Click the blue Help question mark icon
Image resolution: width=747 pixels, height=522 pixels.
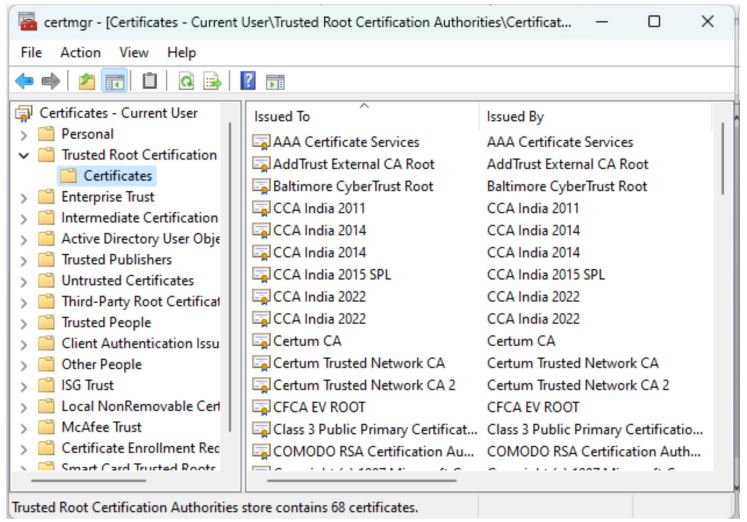click(x=248, y=81)
